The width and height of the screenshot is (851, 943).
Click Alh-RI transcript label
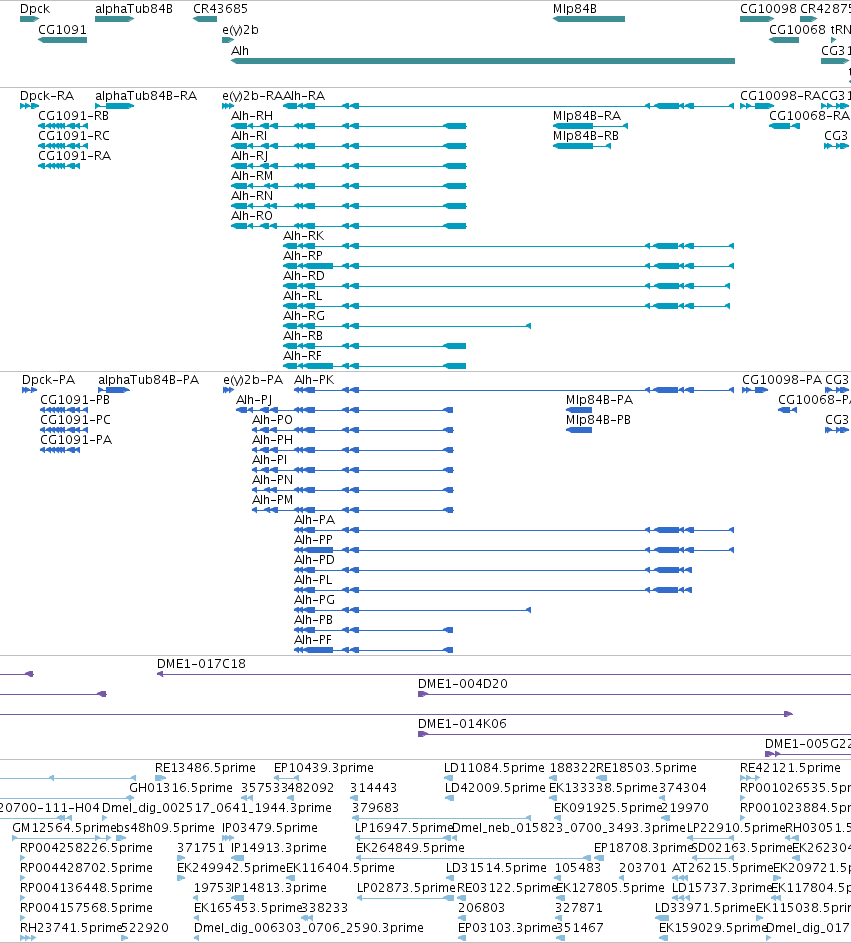[x=249, y=136]
